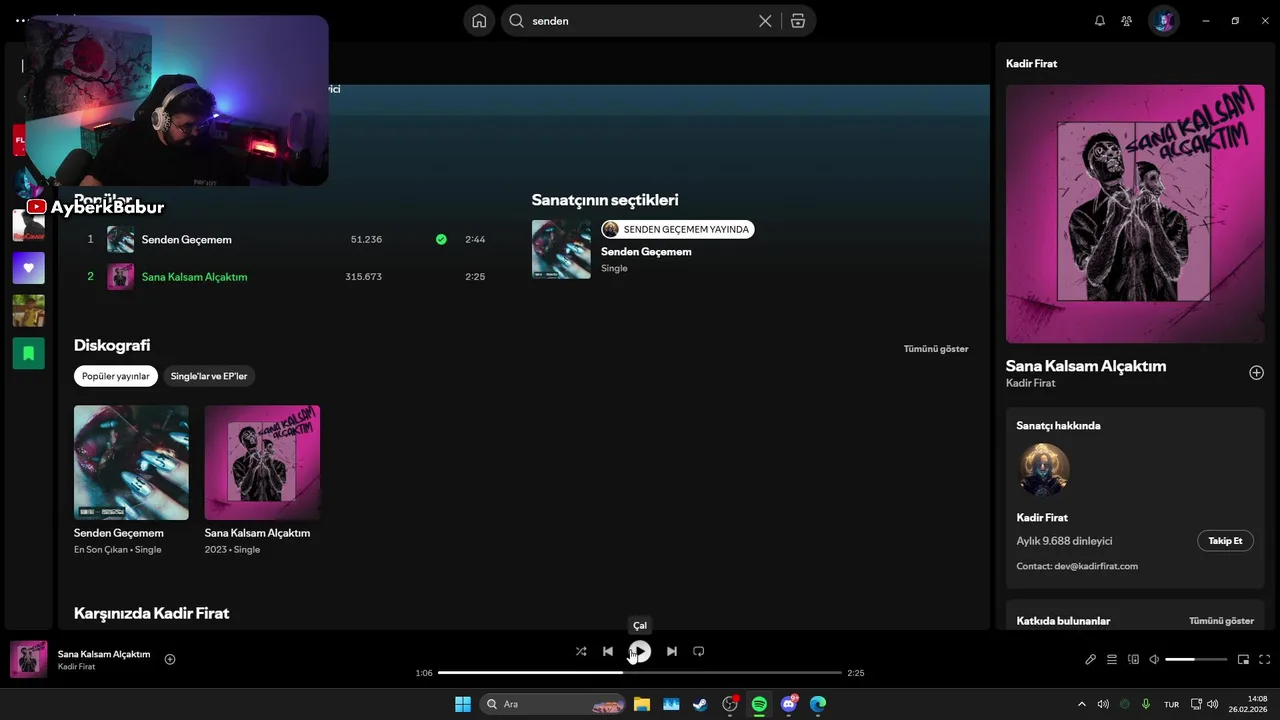Seek within the song progress bar
Viewport: 1280px width, 720px height.
click(640, 673)
